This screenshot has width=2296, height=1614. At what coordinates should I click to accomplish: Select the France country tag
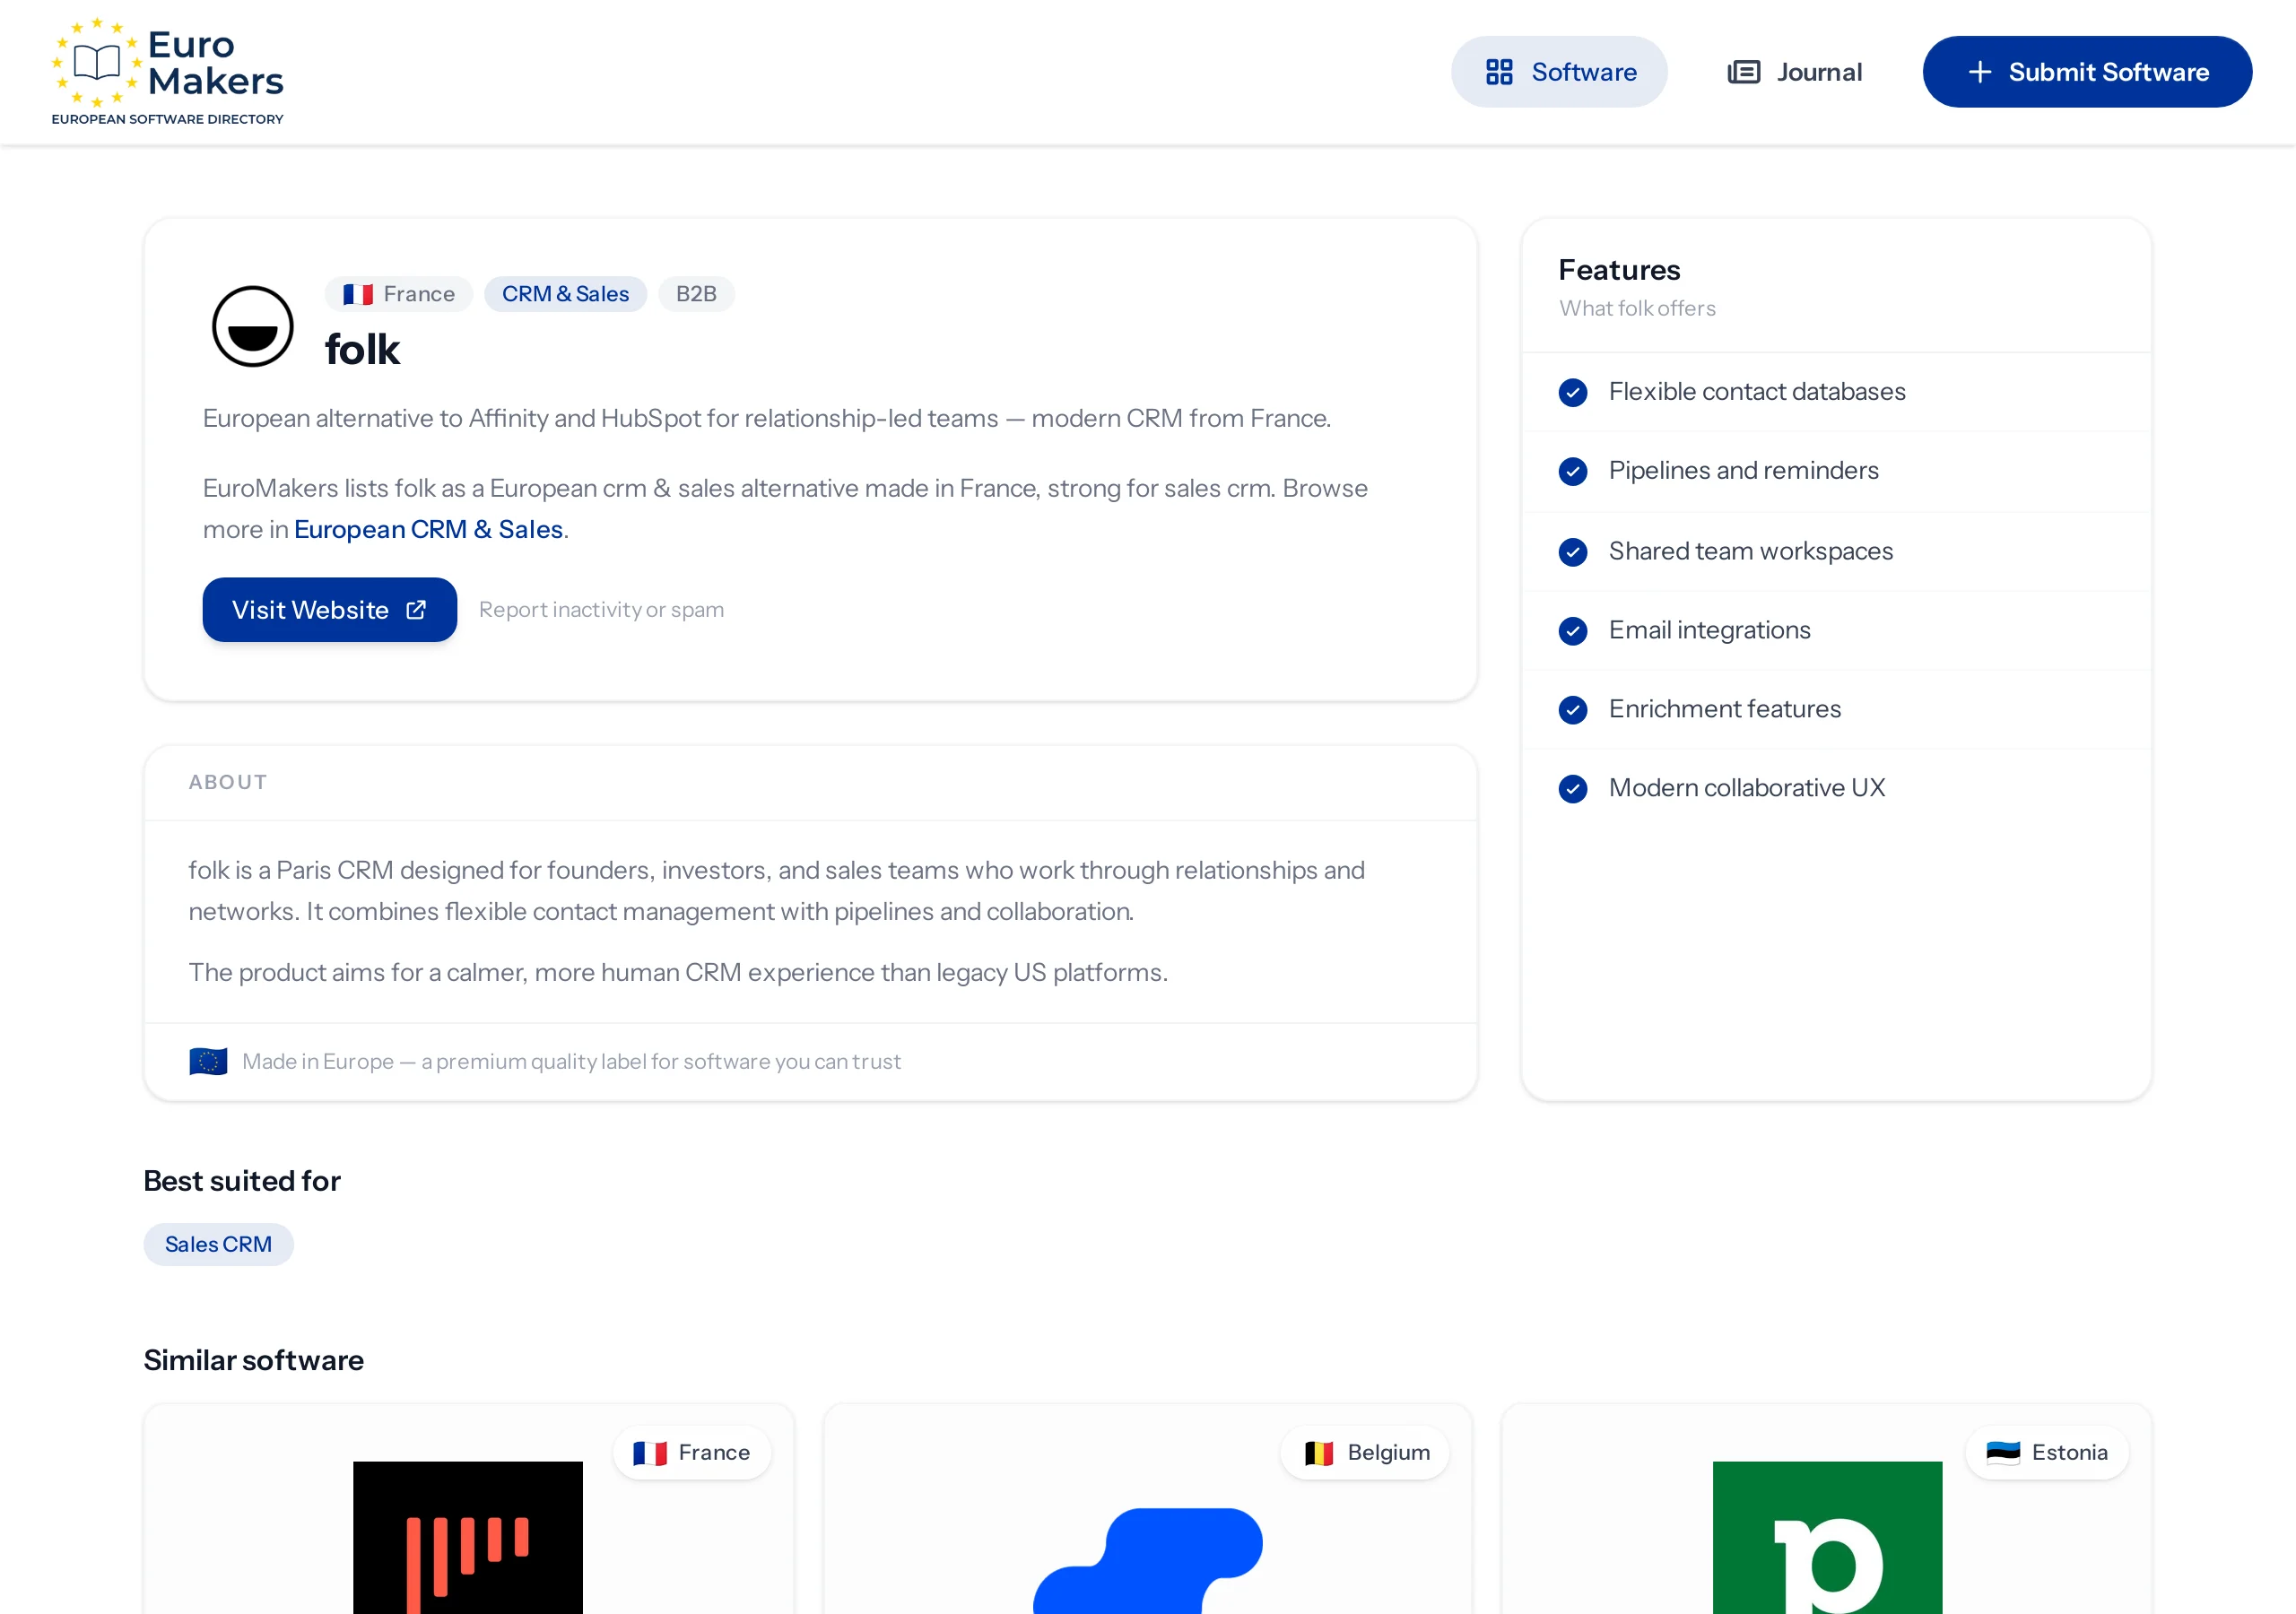pos(398,294)
